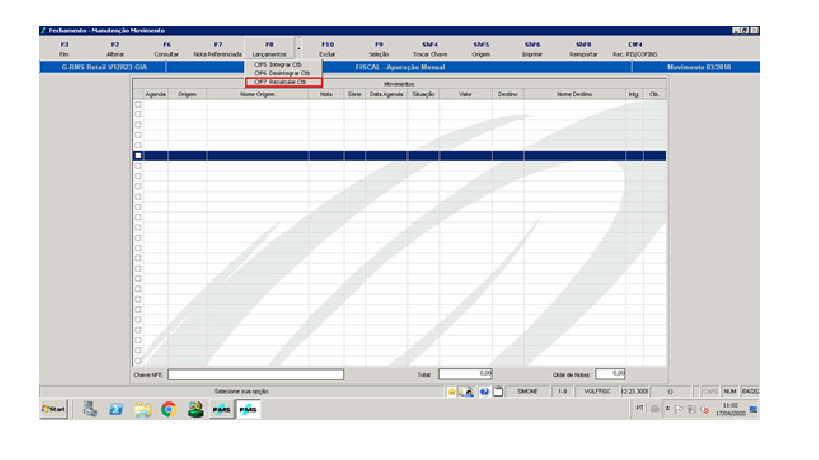Click the F10 Excluir toolbar button
819x460 pixels.
(x=327, y=49)
